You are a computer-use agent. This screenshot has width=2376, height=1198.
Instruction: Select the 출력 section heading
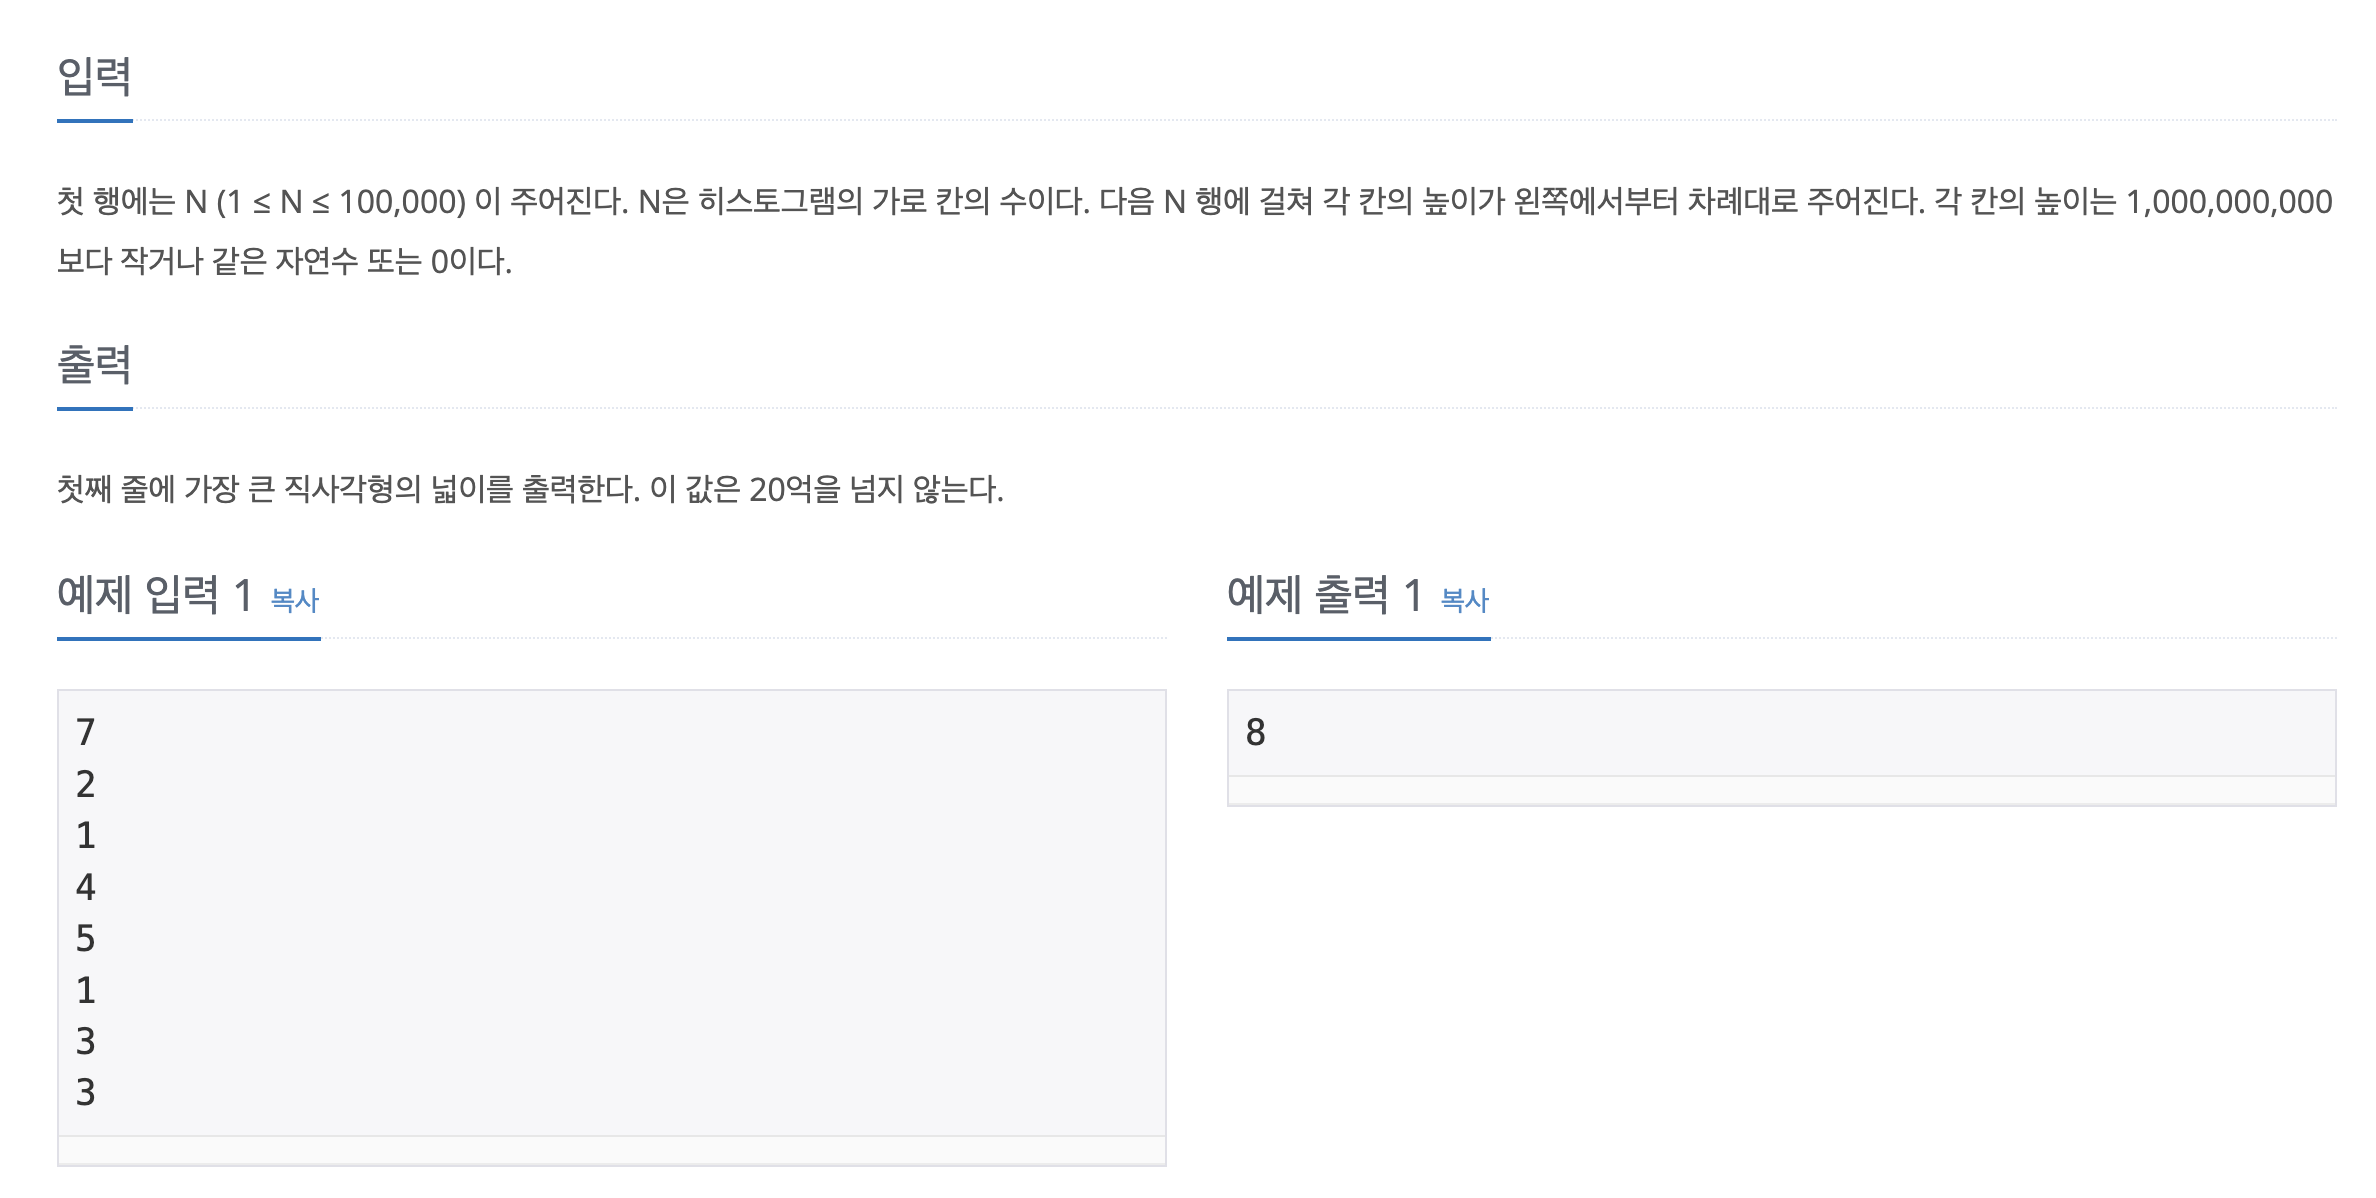click(x=95, y=365)
